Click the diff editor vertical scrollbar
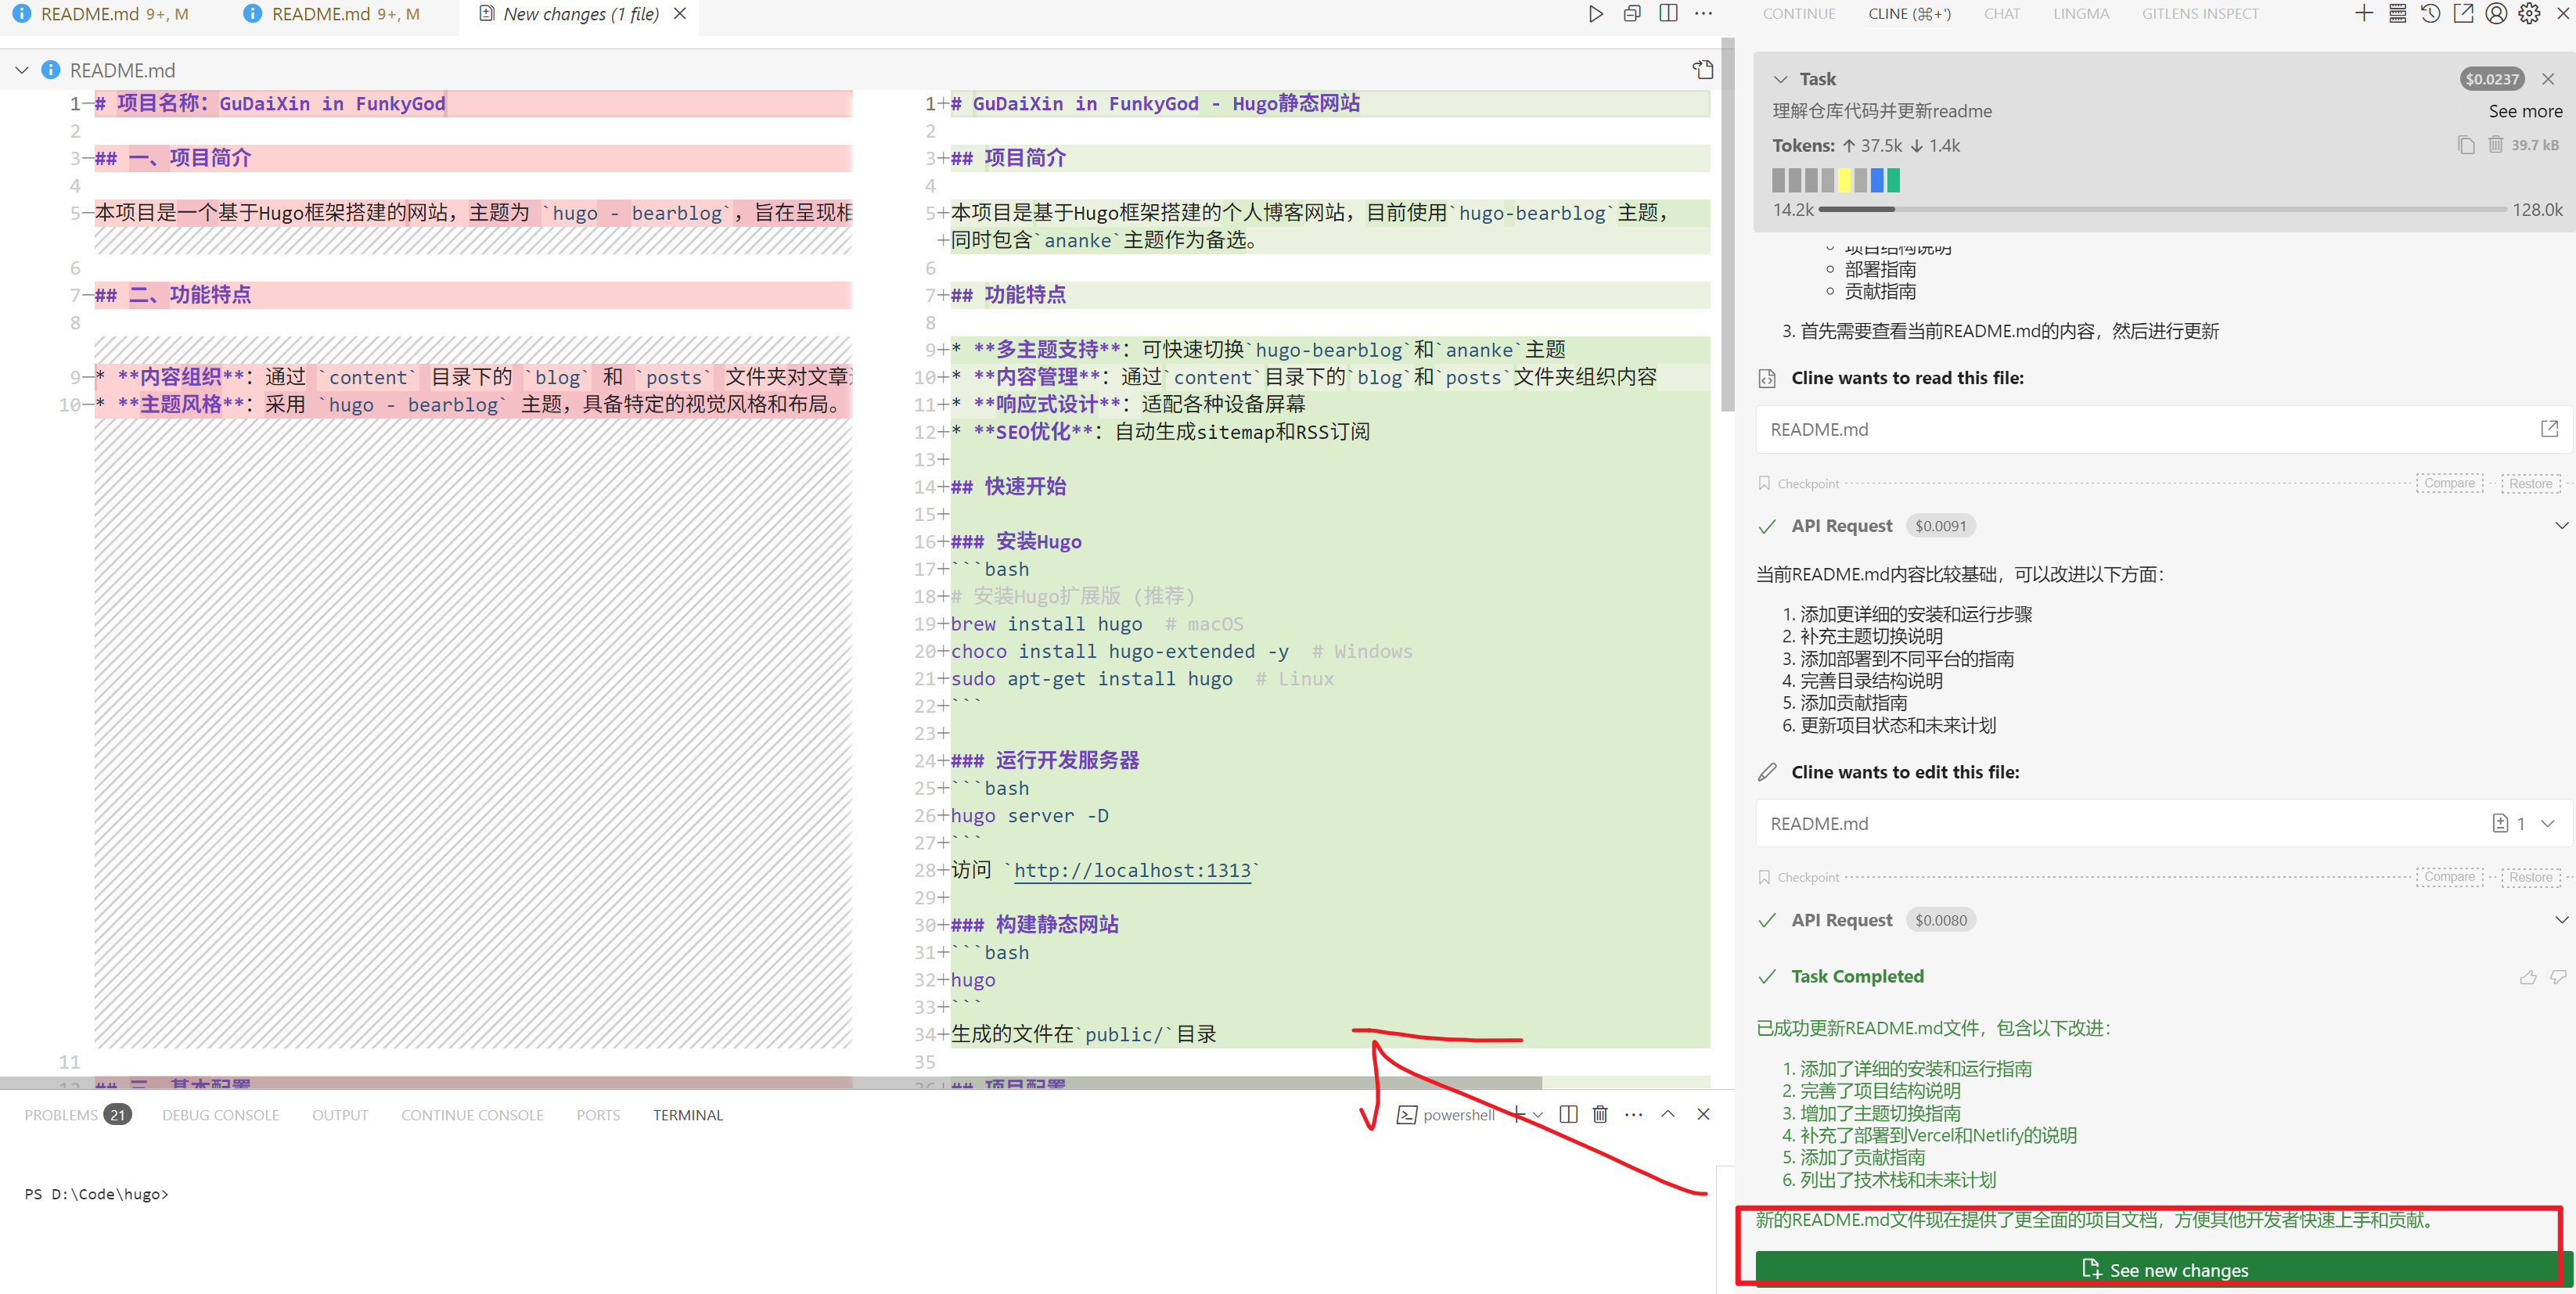This screenshot has height=1294, width=2576. click(x=1727, y=225)
